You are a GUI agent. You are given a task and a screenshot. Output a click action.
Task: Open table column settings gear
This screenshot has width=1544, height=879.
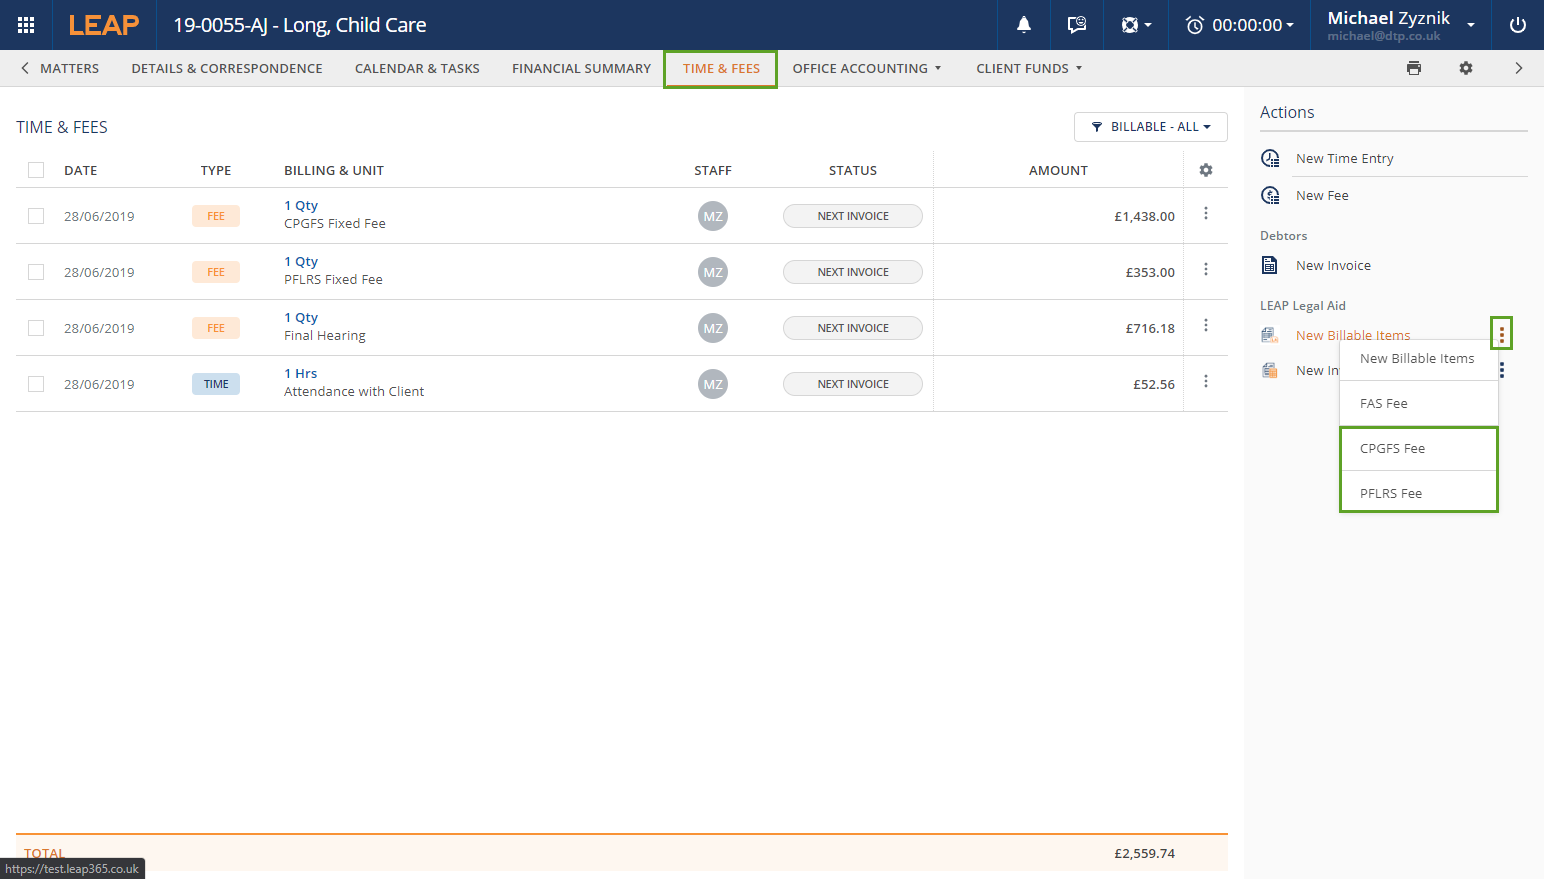point(1206,170)
